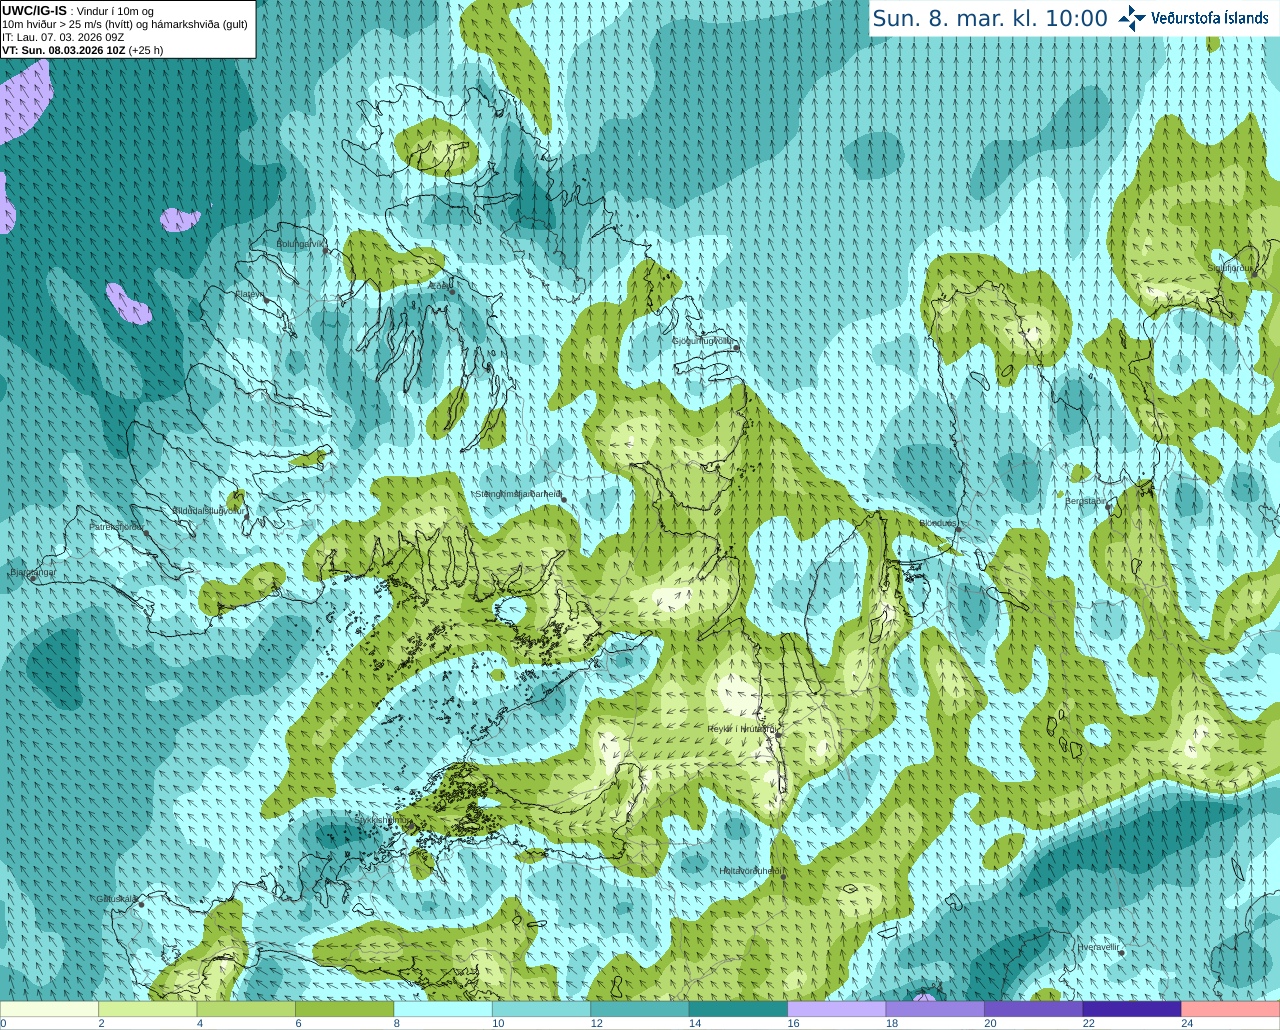Select the dark indigo 22–24 legend swatch

(1132, 1009)
